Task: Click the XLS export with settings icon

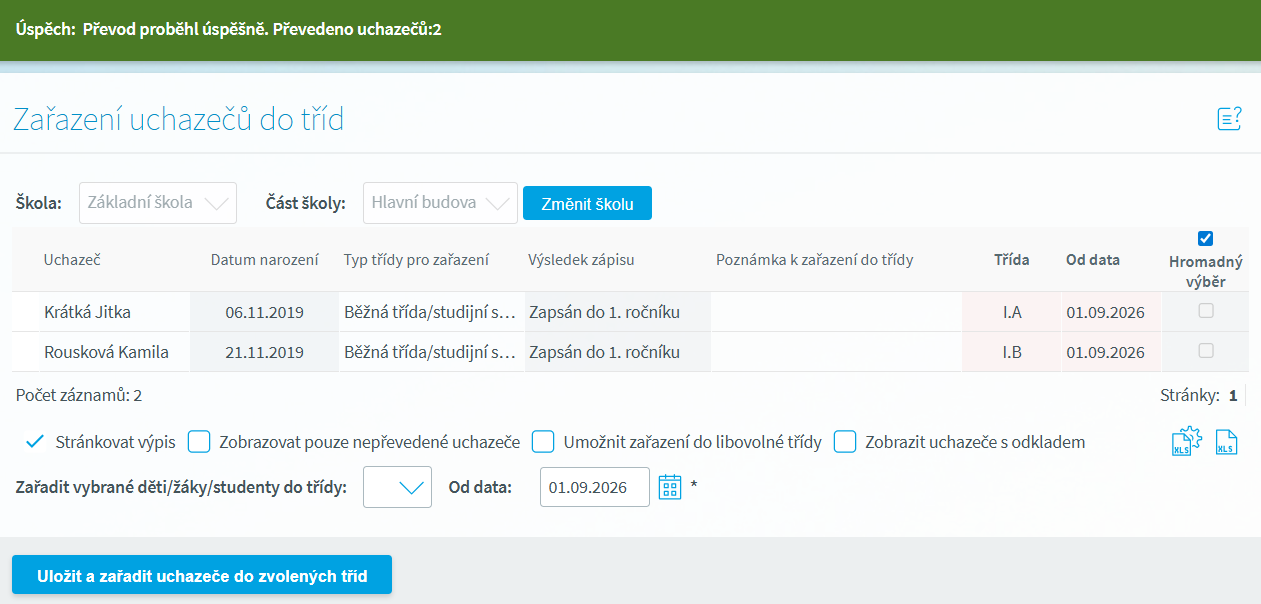Action: (x=1186, y=442)
